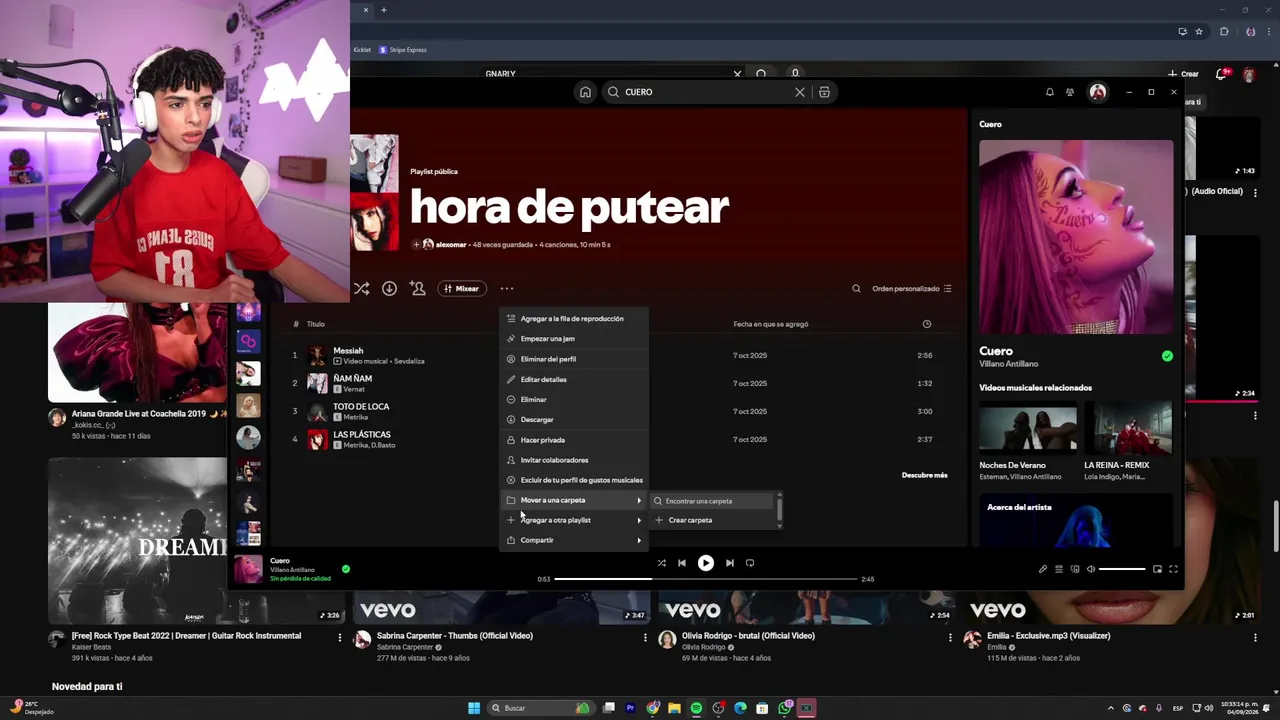The image size is (1280, 720).
Task: Expand the 'Mover a una carpeta' submenu
Action: [574, 500]
